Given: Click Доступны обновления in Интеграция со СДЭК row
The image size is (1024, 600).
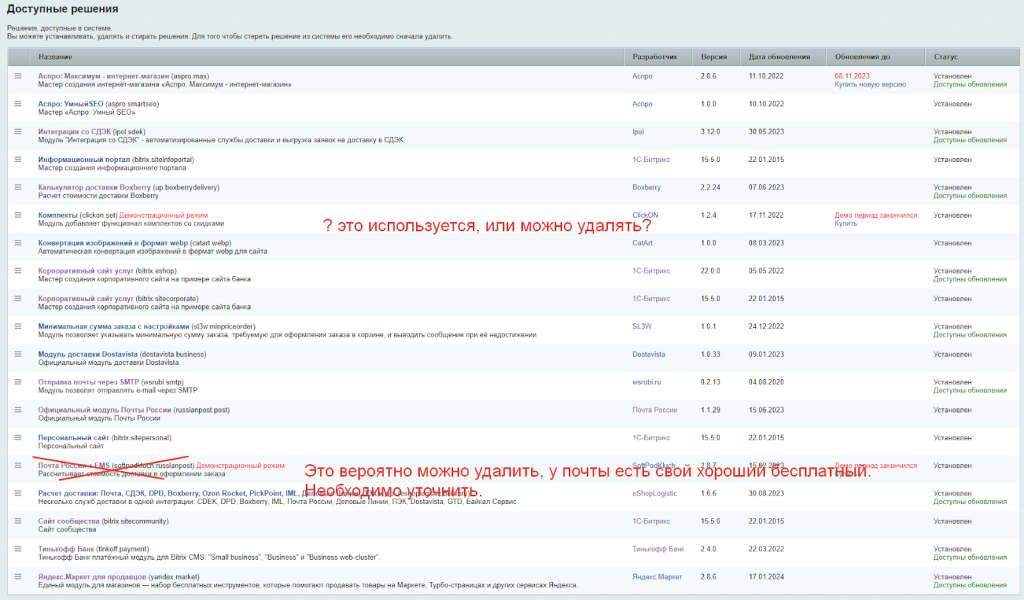Looking at the screenshot, I should (970, 140).
